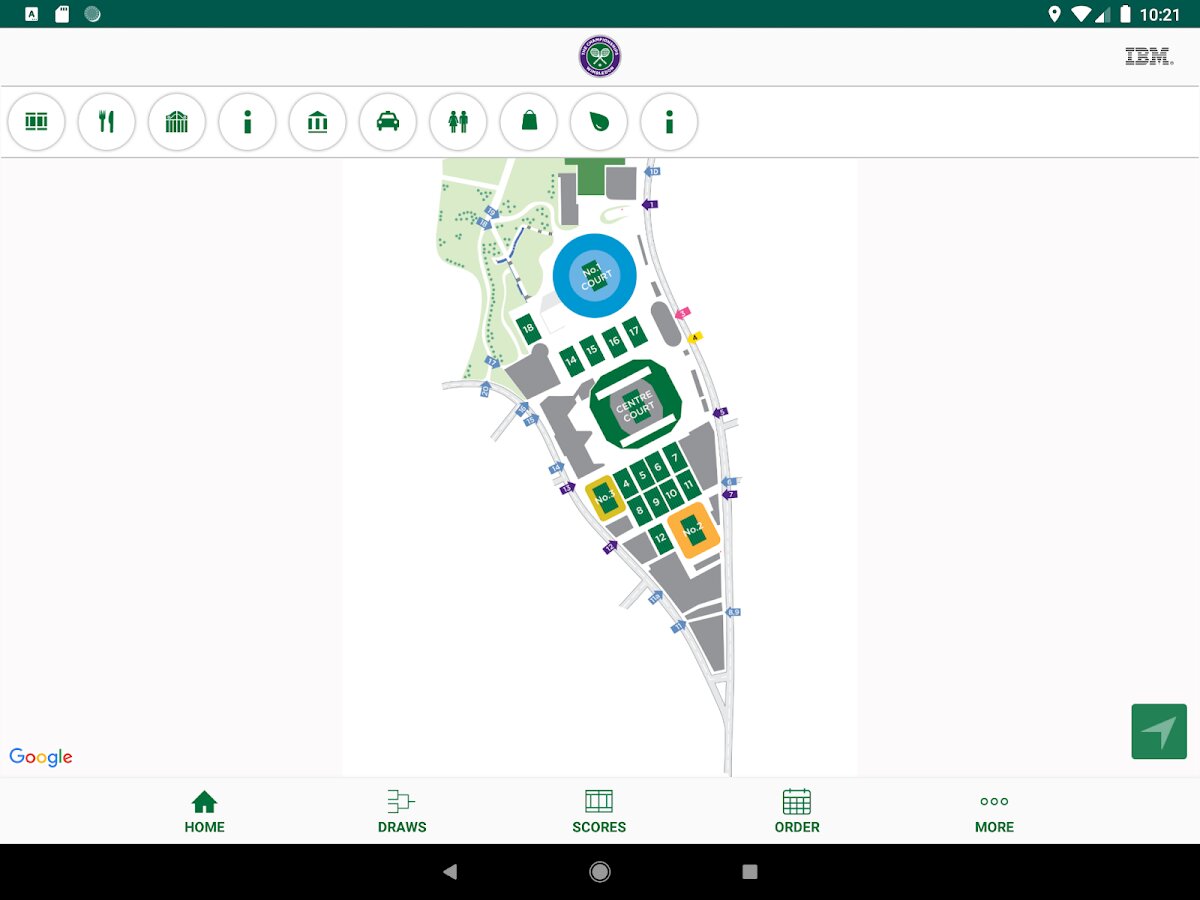Select the green leaf icon
The image size is (1200, 900).
tap(599, 122)
